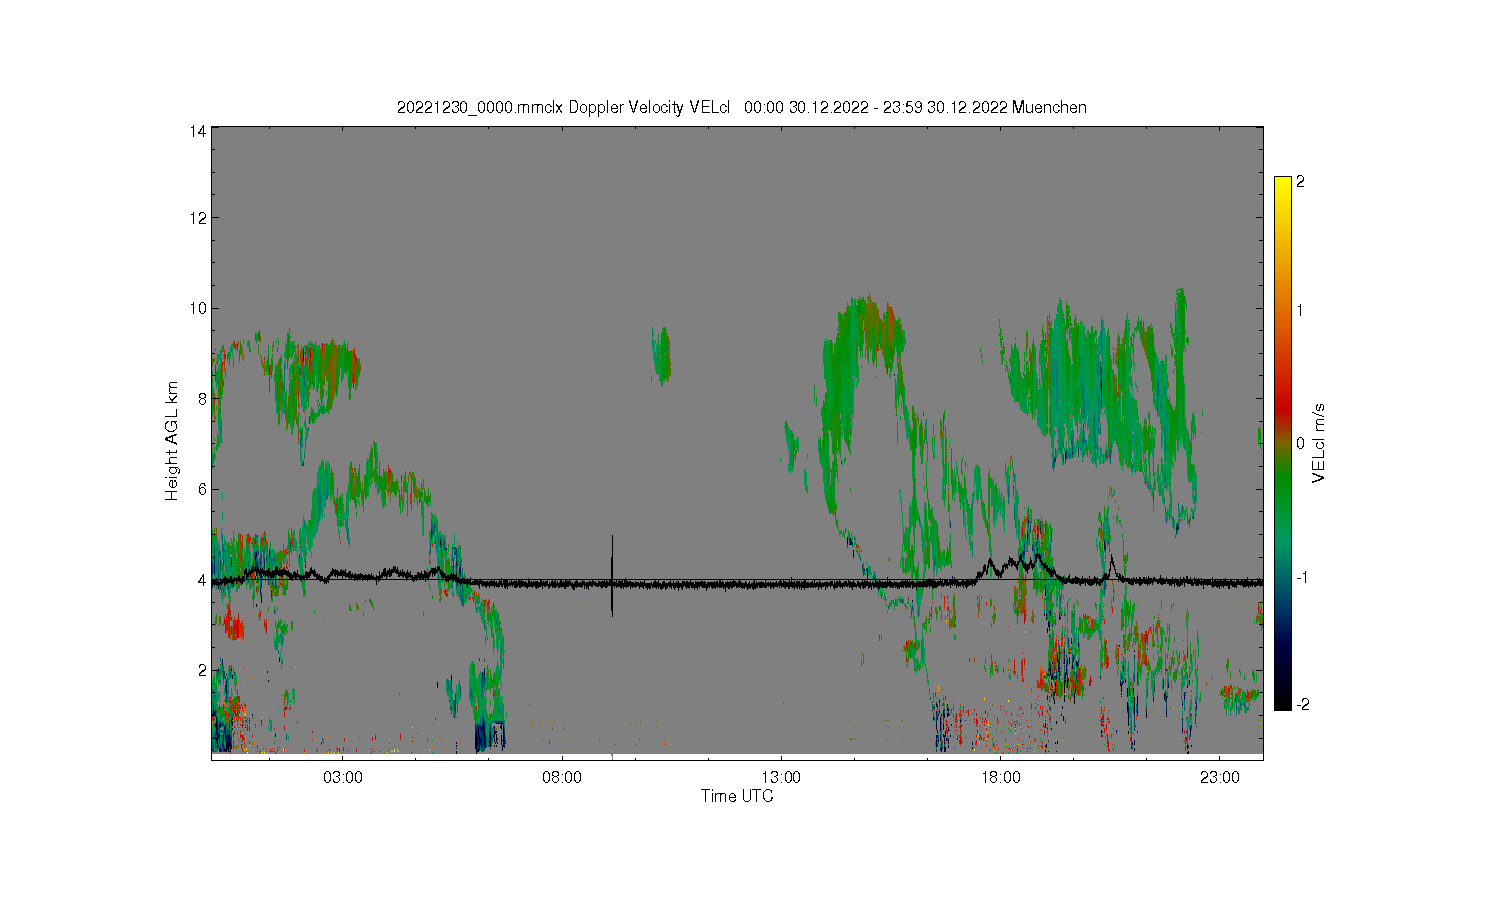Click the height tick label 12

[198, 218]
